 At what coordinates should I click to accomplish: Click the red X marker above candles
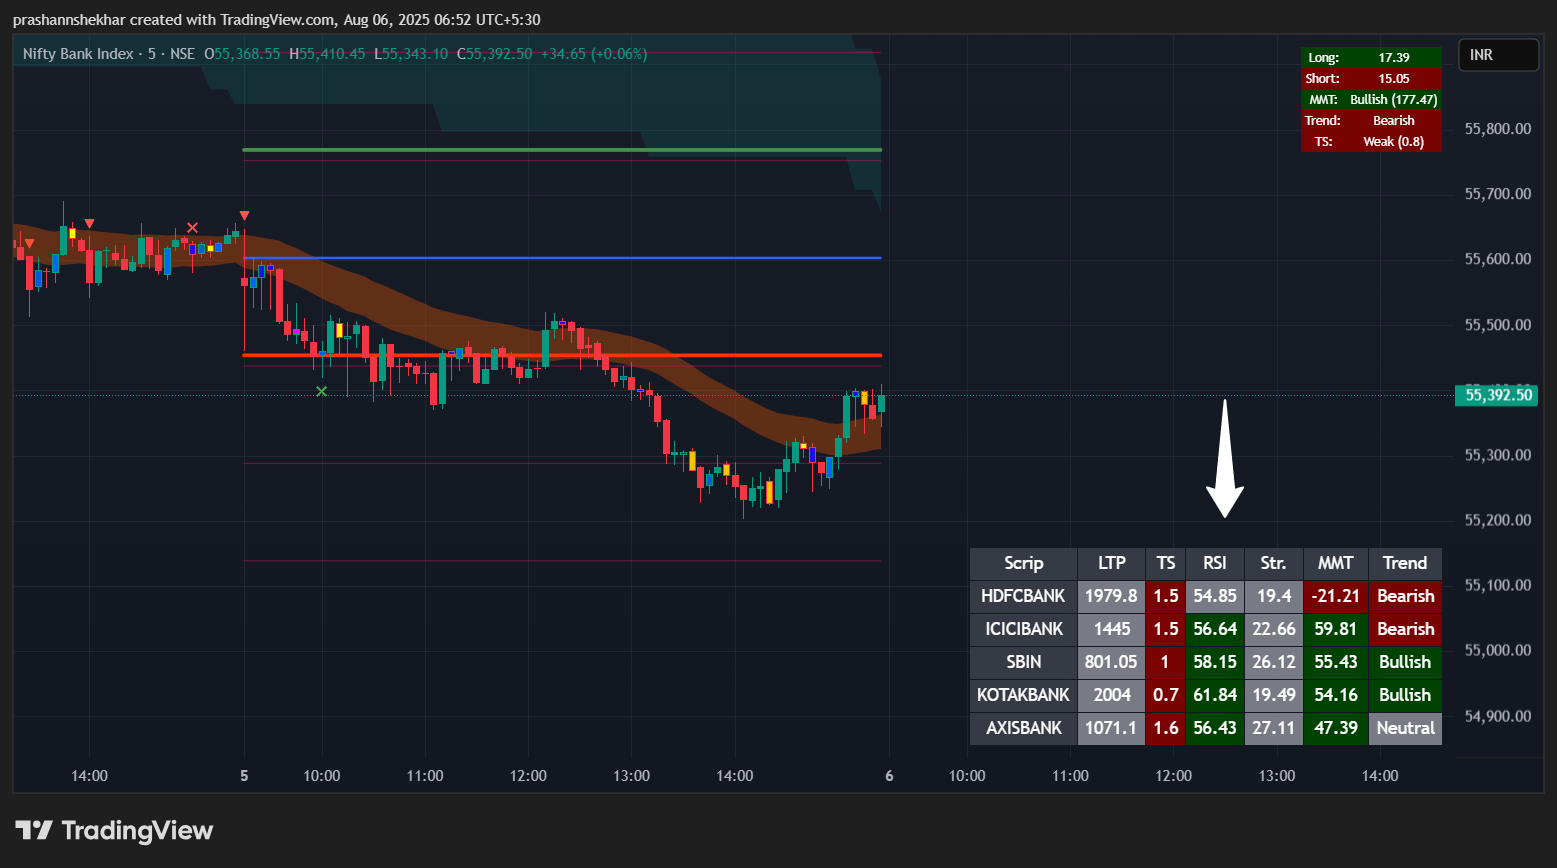tap(192, 228)
